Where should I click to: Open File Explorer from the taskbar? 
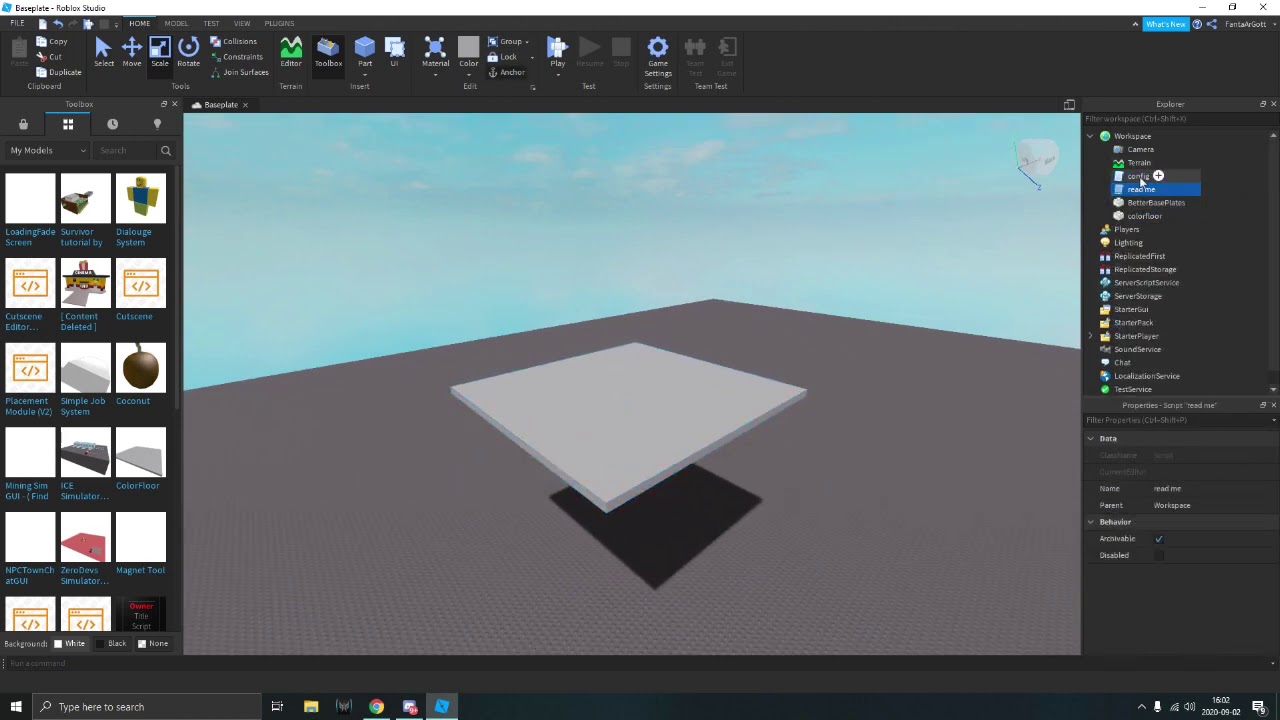[311, 707]
